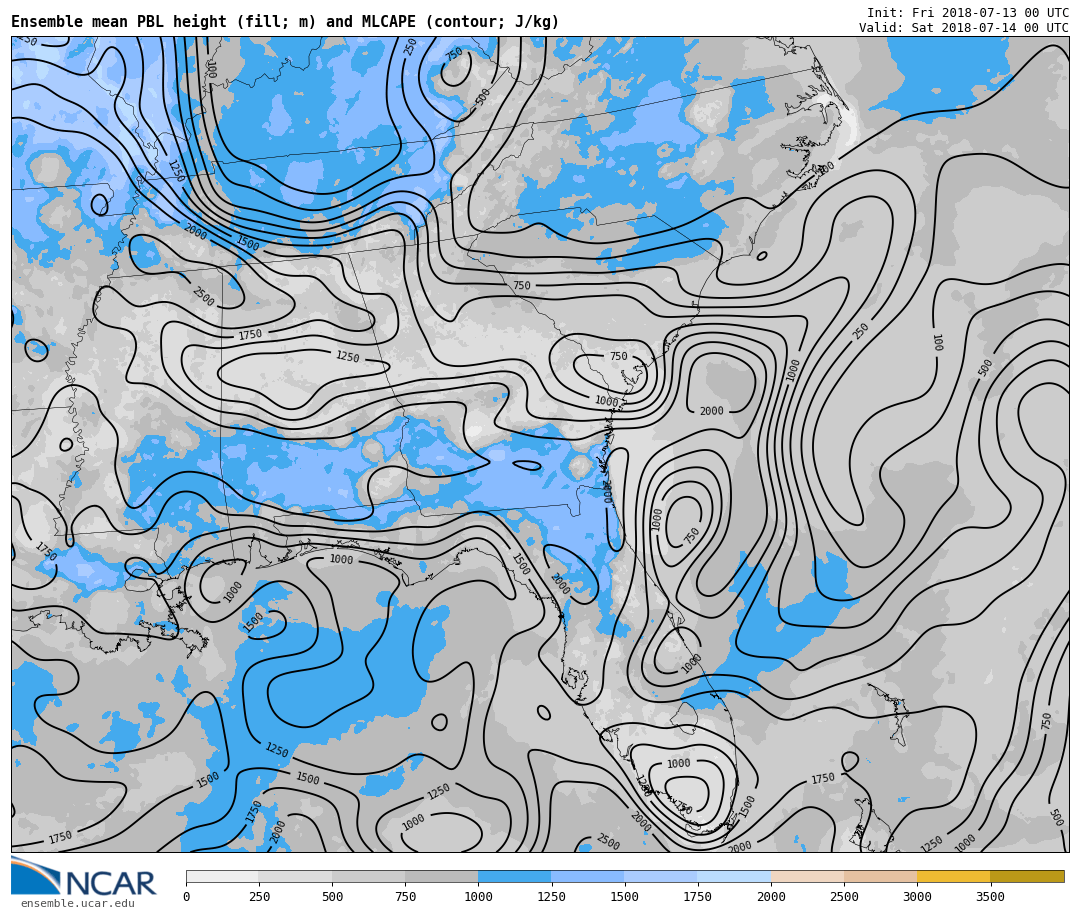Click the colorbar tick label 3500
Viewport: 1080px width, 915px height.
coord(990,897)
